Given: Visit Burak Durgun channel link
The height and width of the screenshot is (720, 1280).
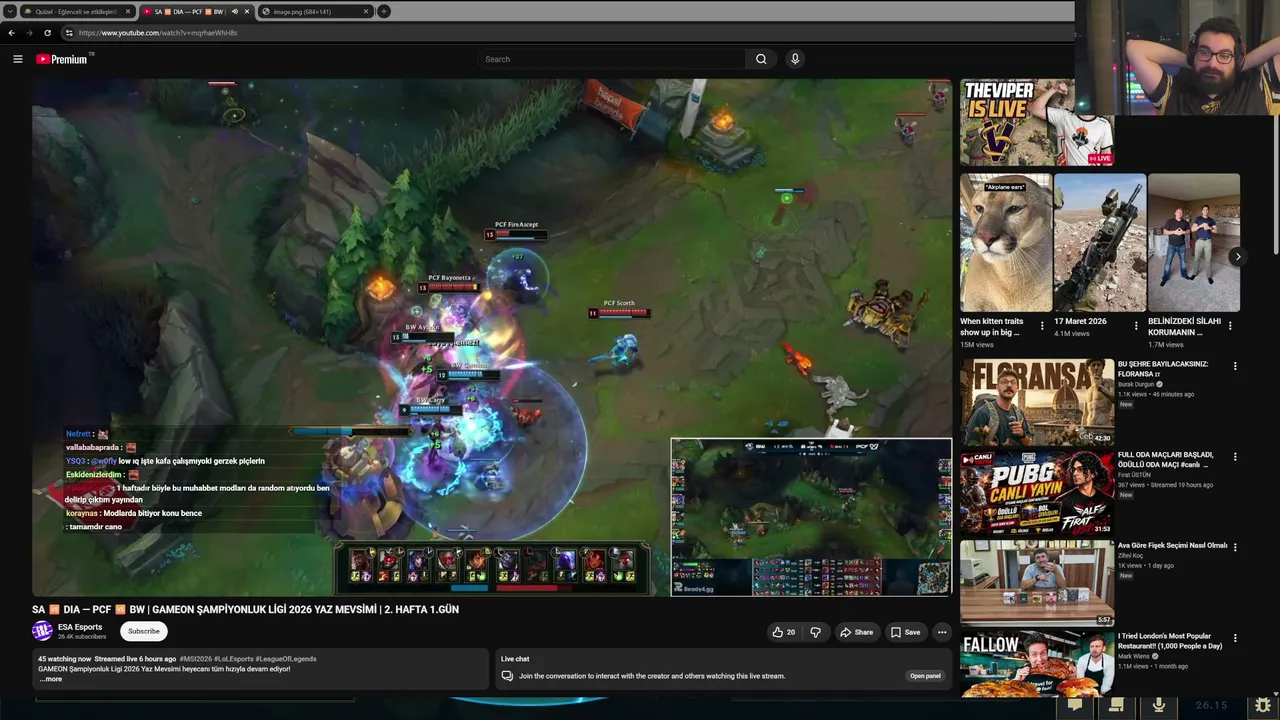Looking at the screenshot, I should click(x=1136, y=384).
